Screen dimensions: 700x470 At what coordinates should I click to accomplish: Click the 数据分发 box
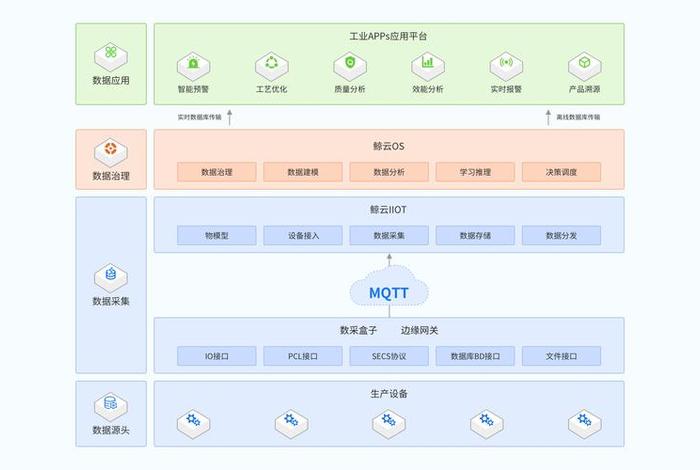pyautogui.click(x=561, y=236)
